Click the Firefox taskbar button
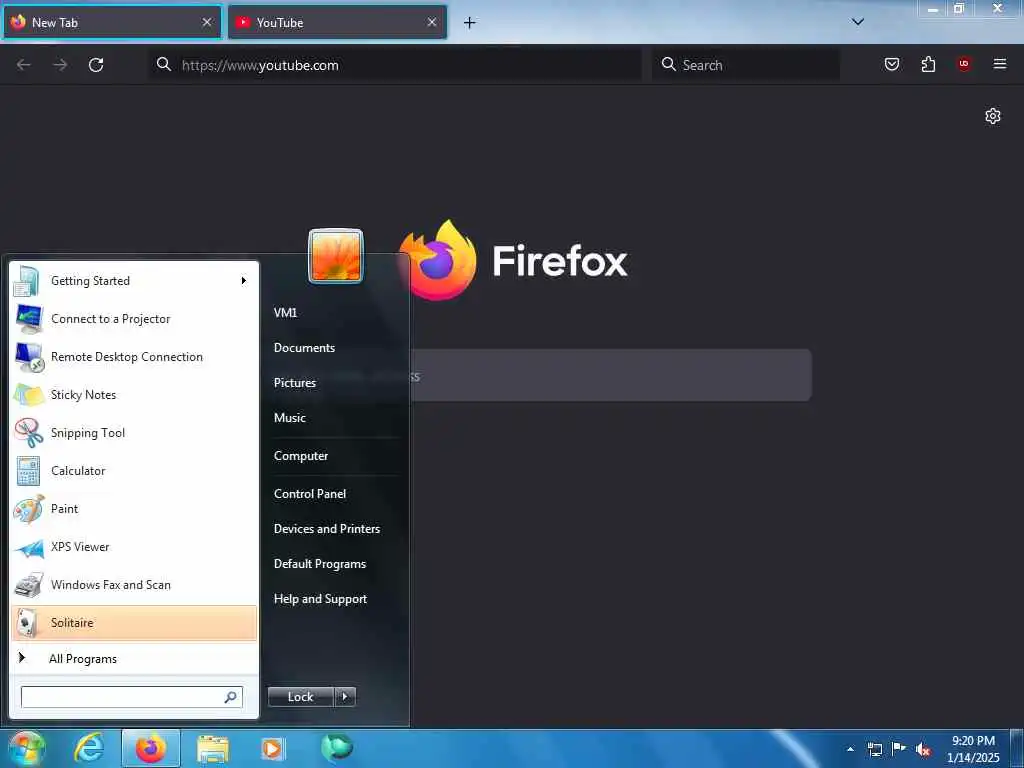1024x768 pixels. [x=151, y=748]
